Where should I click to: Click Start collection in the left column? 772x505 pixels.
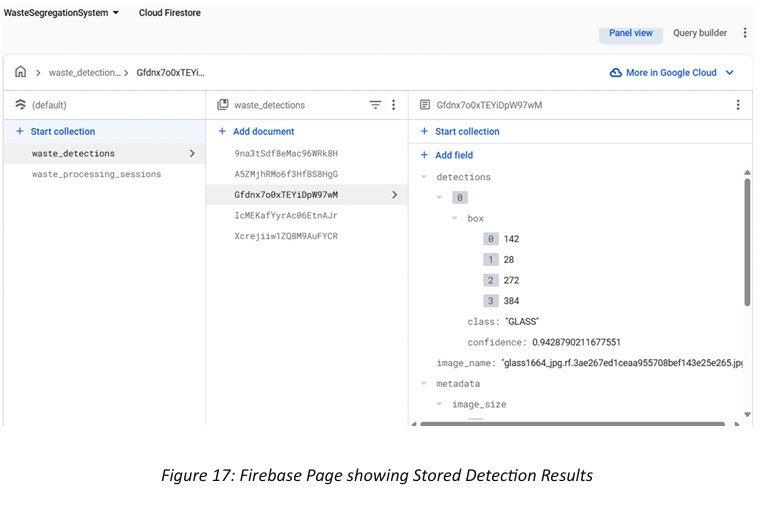tap(62, 131)
